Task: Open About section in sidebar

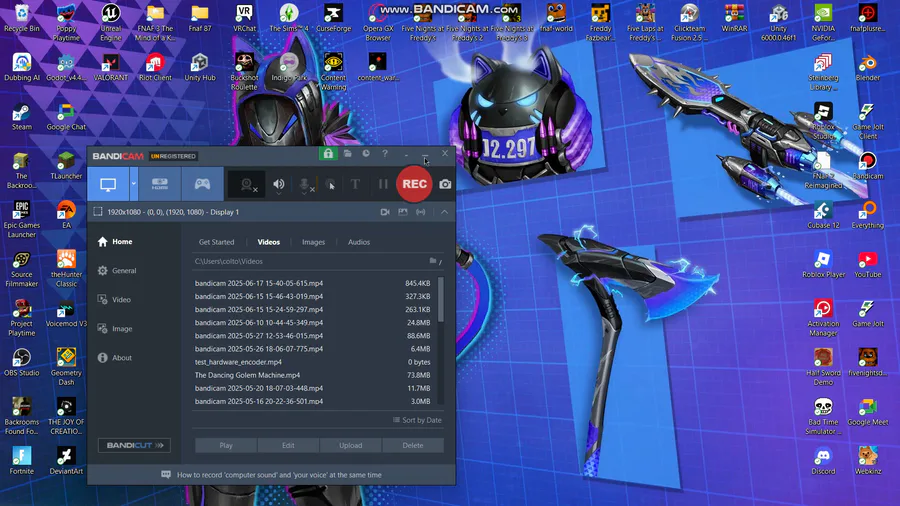Action: (x=115, y=357)
